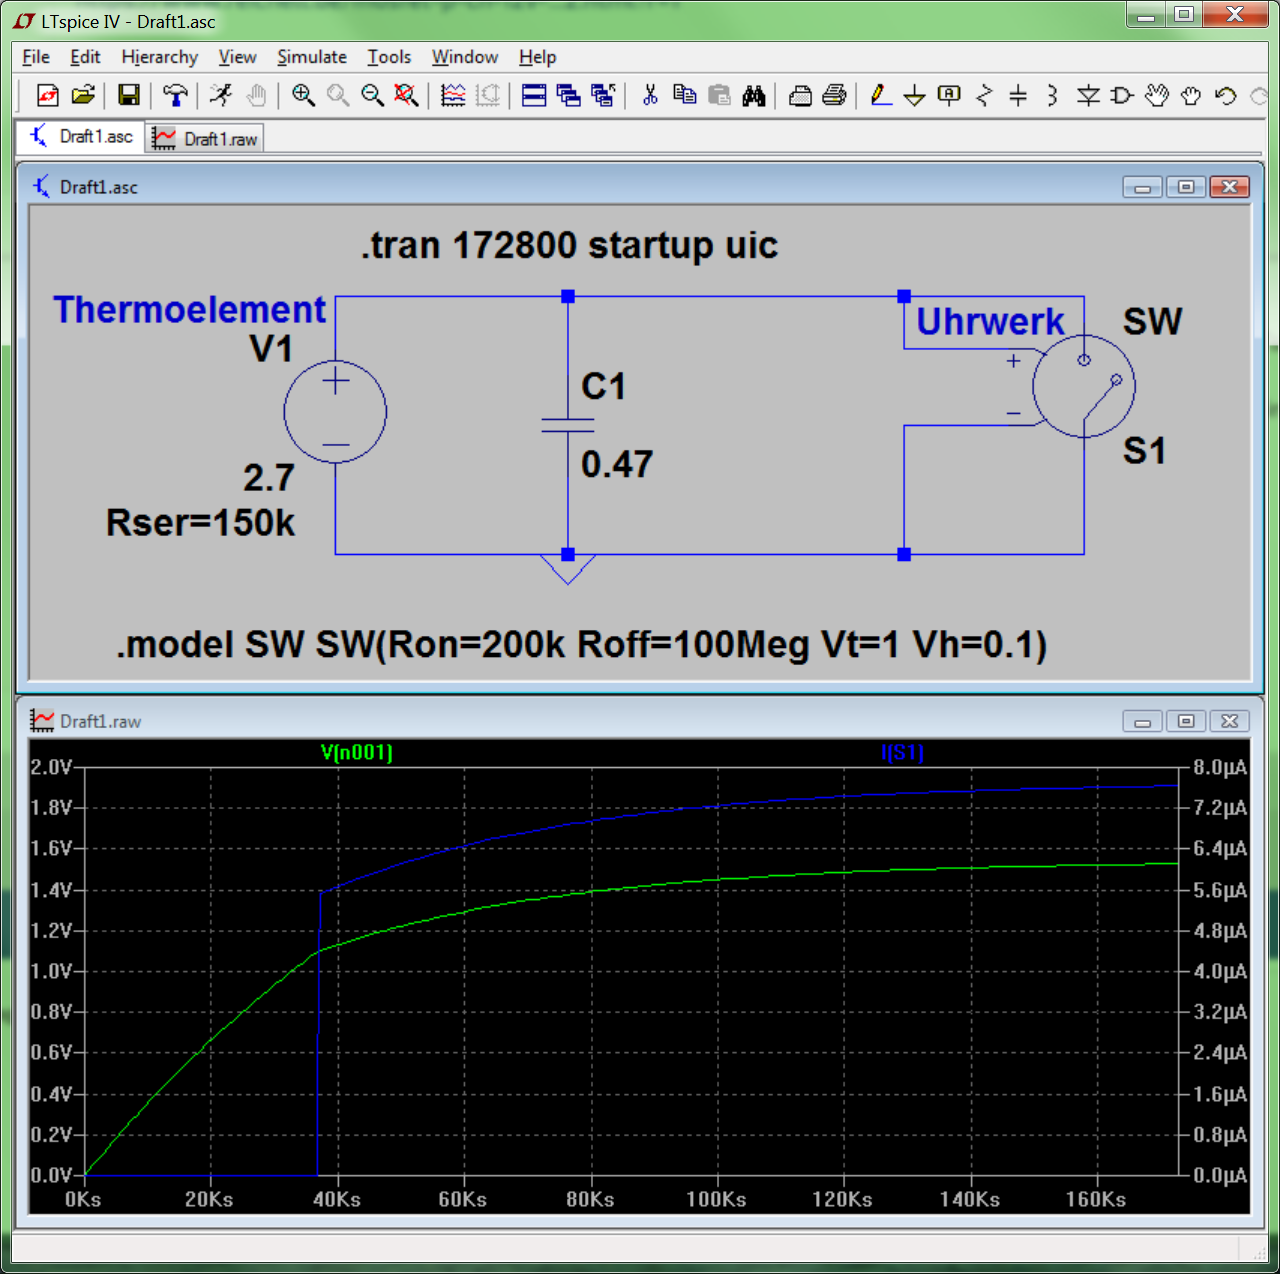Open the Hierarchy menu
Screen dimensions: 1280x1274
(159, 57)
